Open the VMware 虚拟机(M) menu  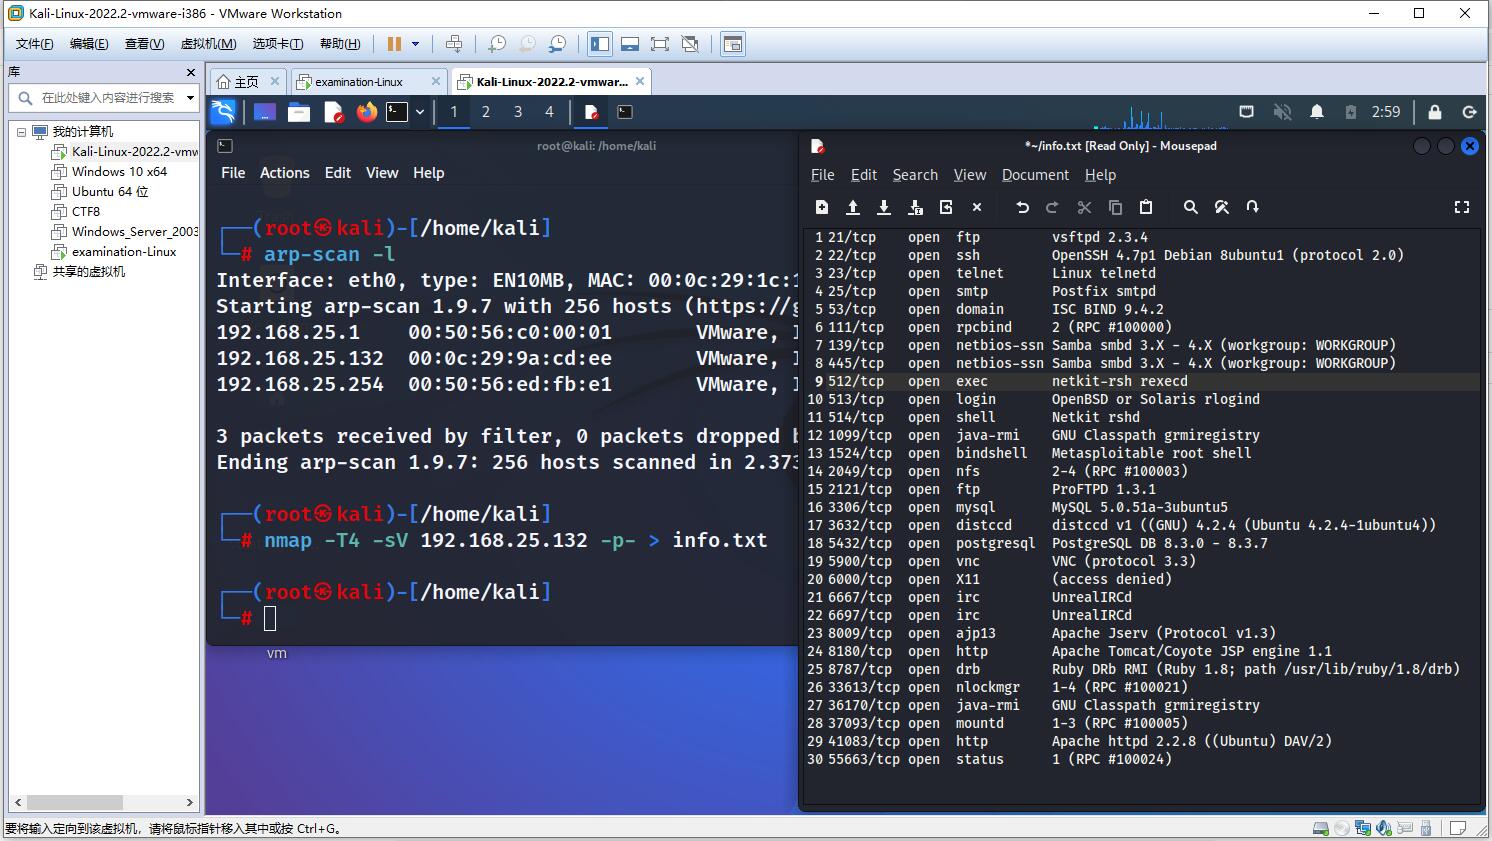208,44
